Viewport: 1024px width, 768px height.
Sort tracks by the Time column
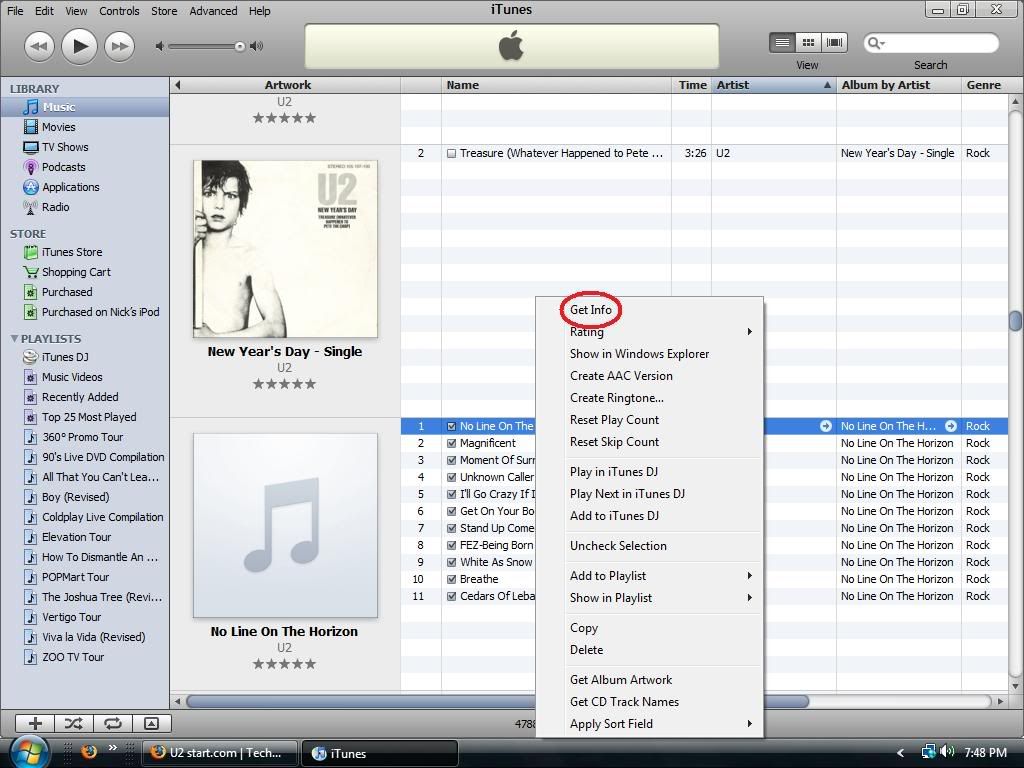point(692,85)
